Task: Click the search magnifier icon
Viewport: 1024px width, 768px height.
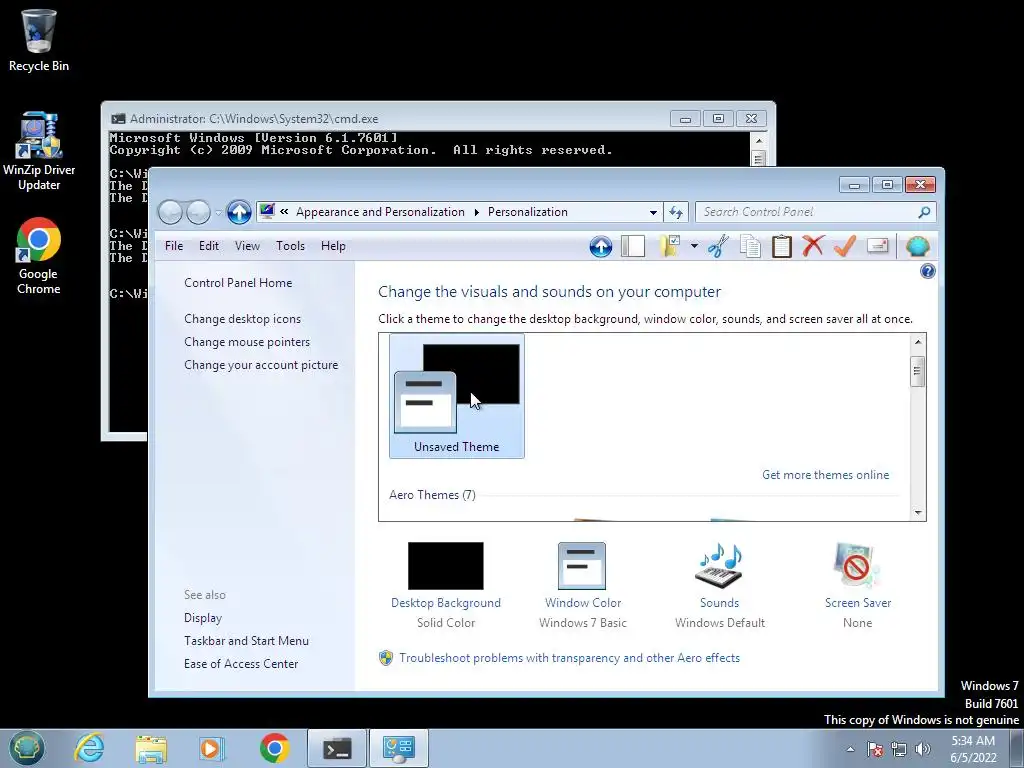Action: point(924,212)
